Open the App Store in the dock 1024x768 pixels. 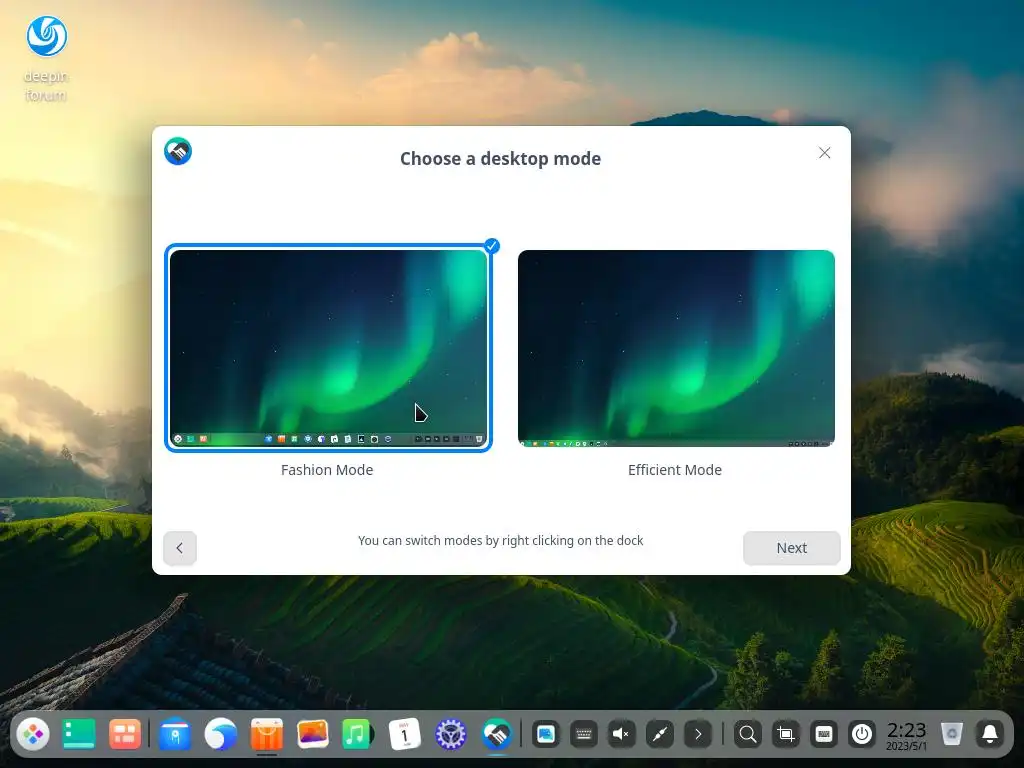[x=266, y=734]
